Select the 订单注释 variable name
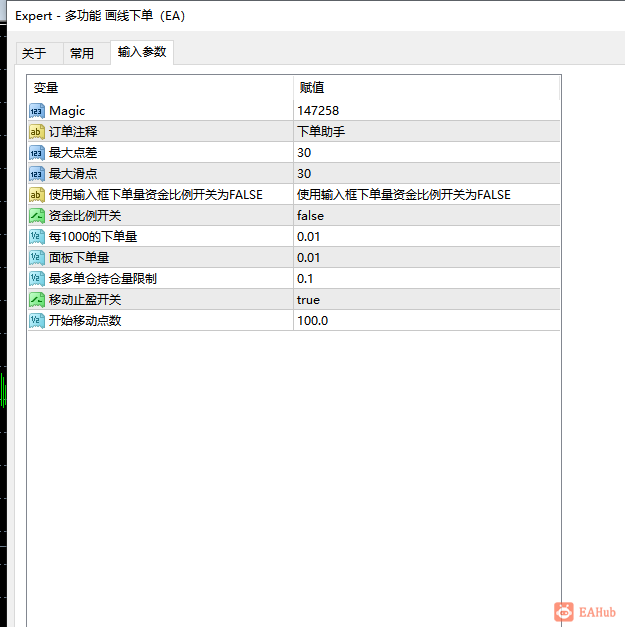The height and width of the screenshot is (627, 625). tap(73, 132)
